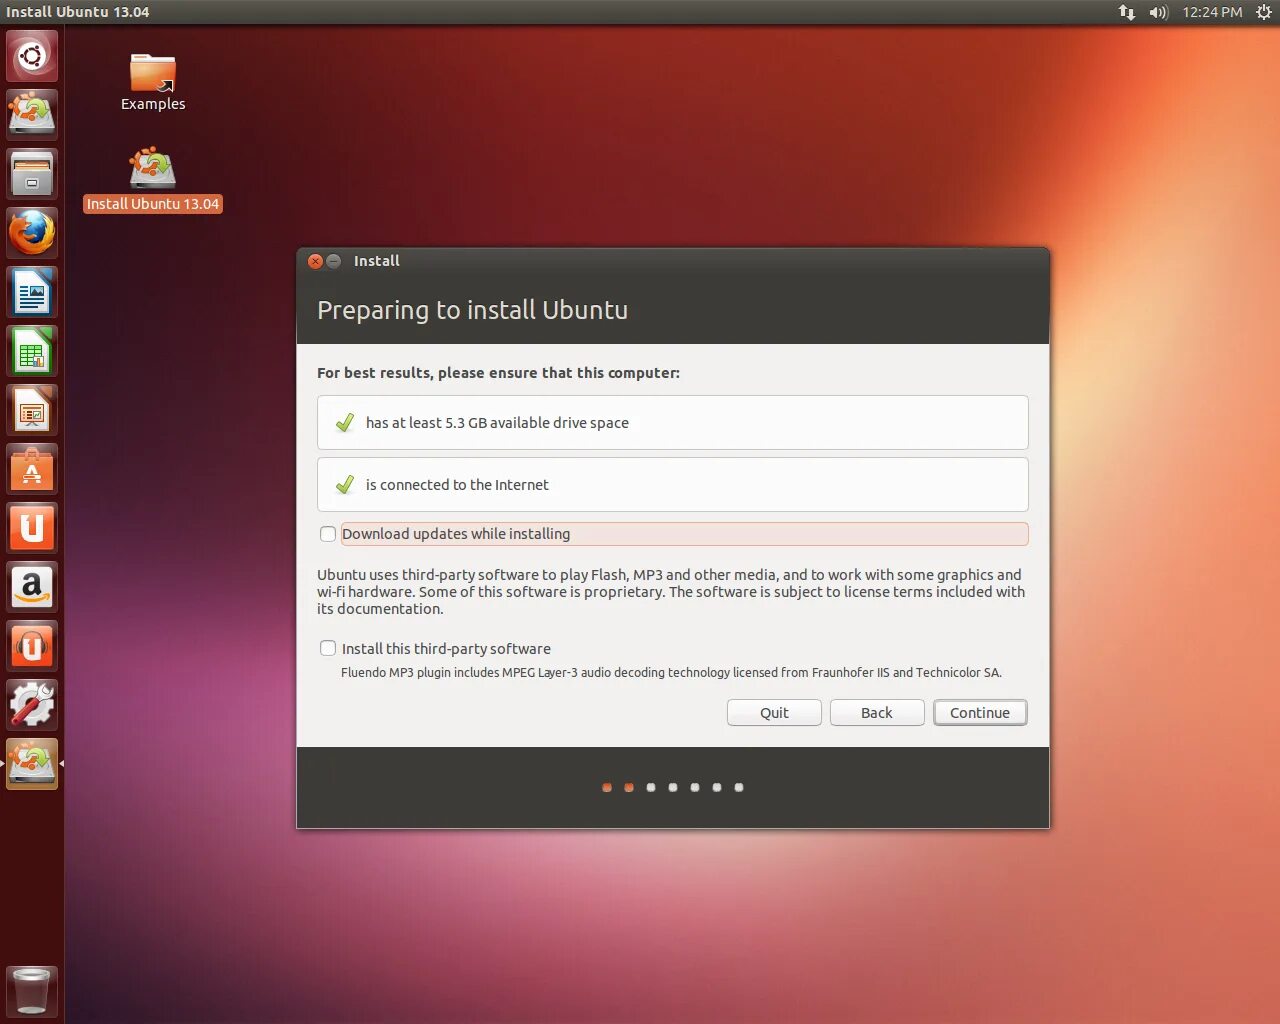Open the clock showing 12:24 PM
Viewport: 1280px width, 1024px height.
click(1212, 12)
